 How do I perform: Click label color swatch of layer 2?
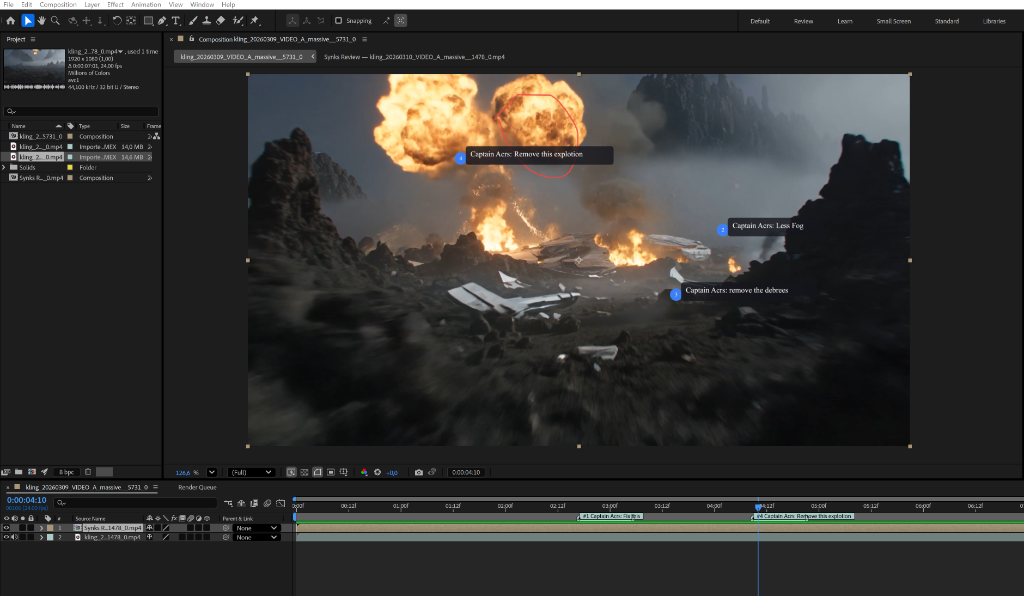(x=50, y=537)
